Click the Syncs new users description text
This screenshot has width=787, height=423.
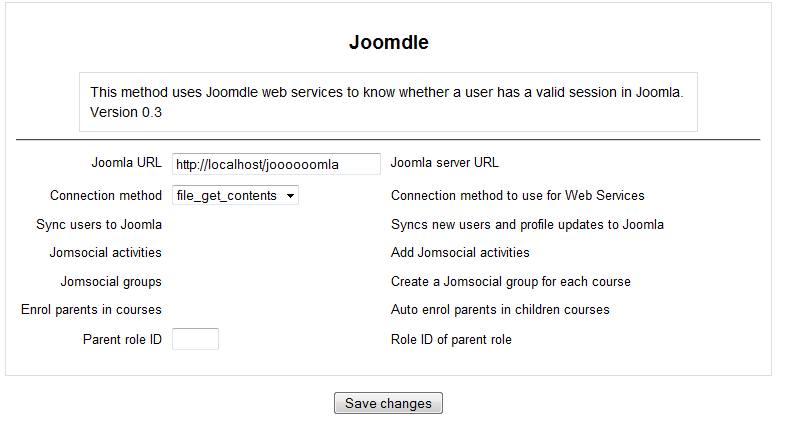pyautogui.click(x=527, y=224)
